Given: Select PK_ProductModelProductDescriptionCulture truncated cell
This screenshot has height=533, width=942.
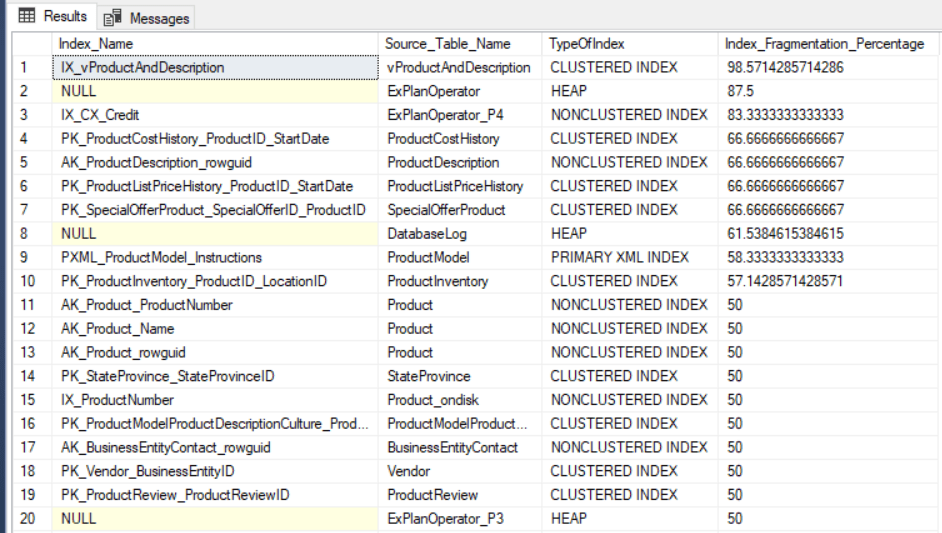Looking at the screenshot, I should click(215, 424).
